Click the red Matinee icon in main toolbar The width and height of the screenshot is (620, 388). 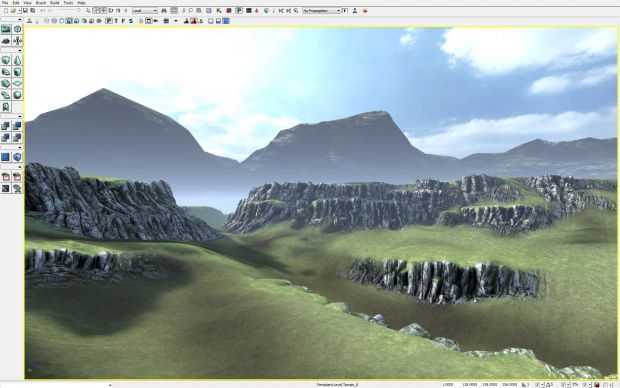pos(229,11)
